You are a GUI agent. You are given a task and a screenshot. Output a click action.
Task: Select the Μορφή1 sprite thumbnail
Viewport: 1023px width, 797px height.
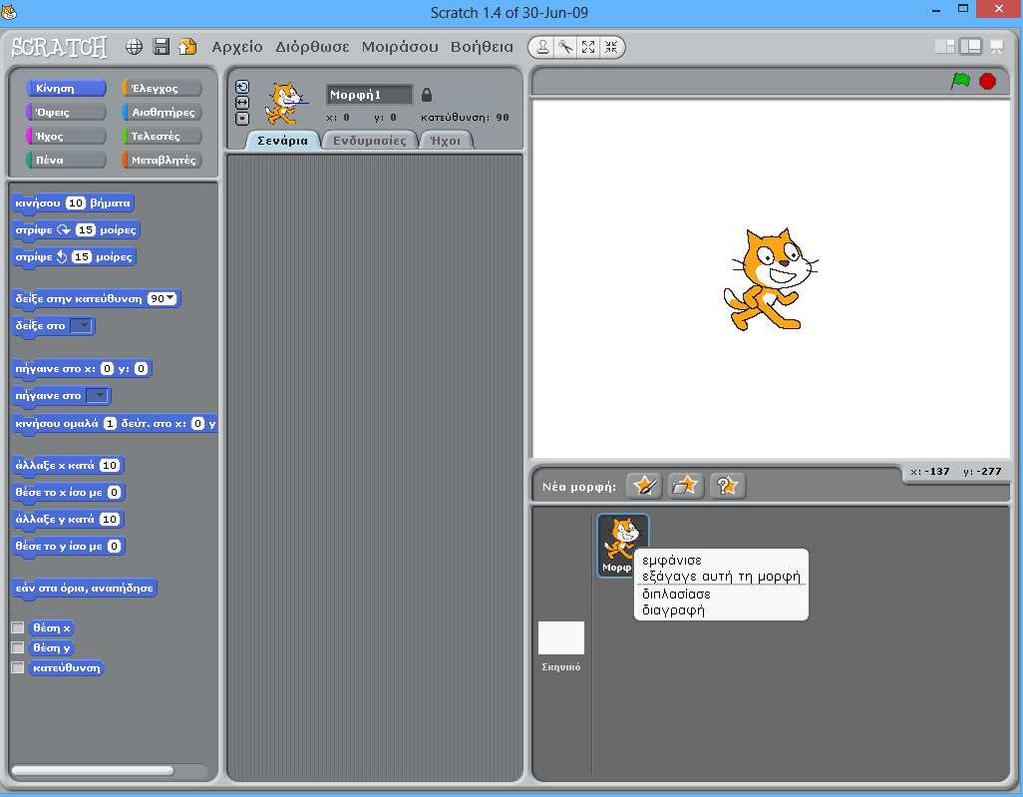[623, 545]
